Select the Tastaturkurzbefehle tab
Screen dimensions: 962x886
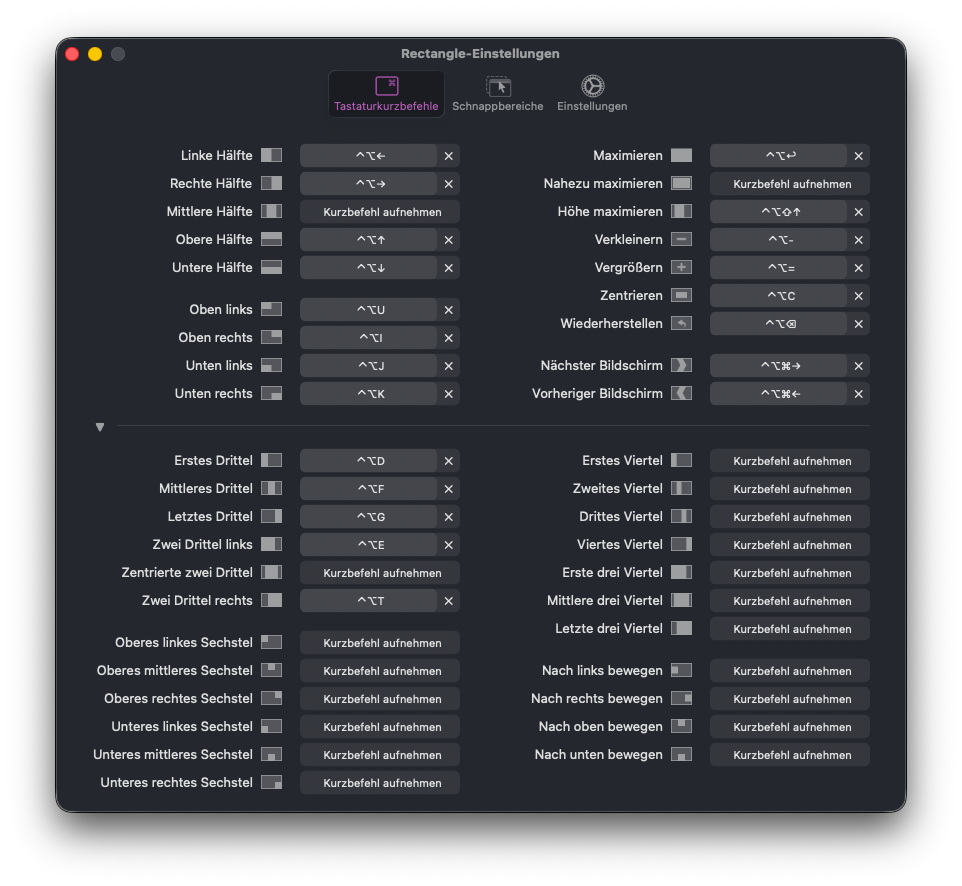[x=386, y=94]
